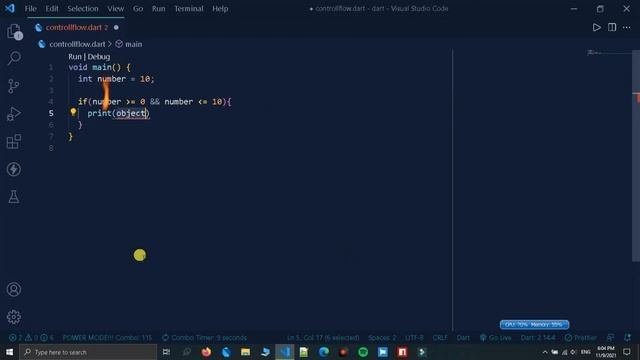This screenshot has height=360, width=640.
Task: Open the View menu
Action: click(x=116, y=9)
